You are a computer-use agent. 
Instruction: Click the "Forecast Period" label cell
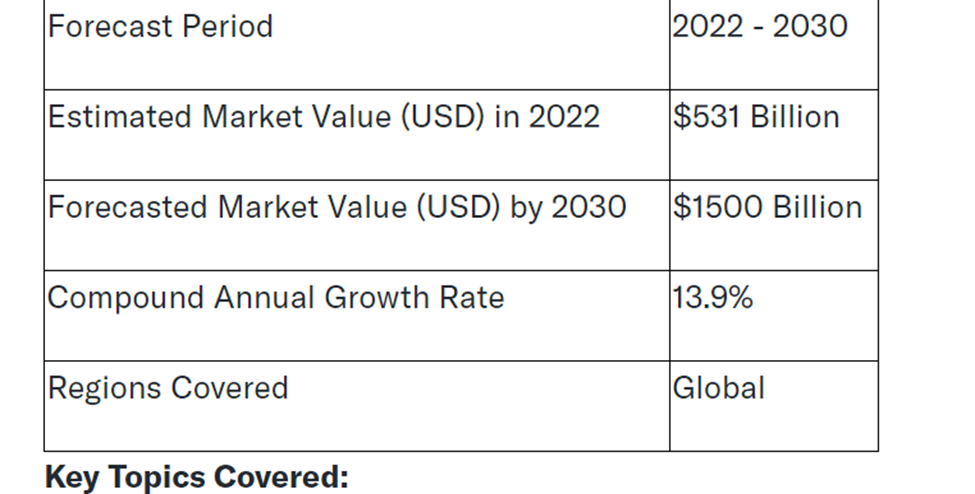[x=160, y=26]
